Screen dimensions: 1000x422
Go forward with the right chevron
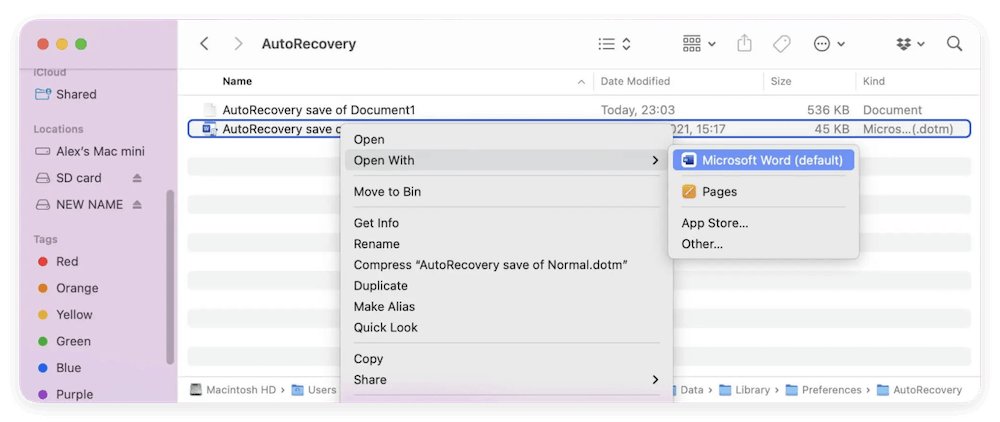point(239,43)
